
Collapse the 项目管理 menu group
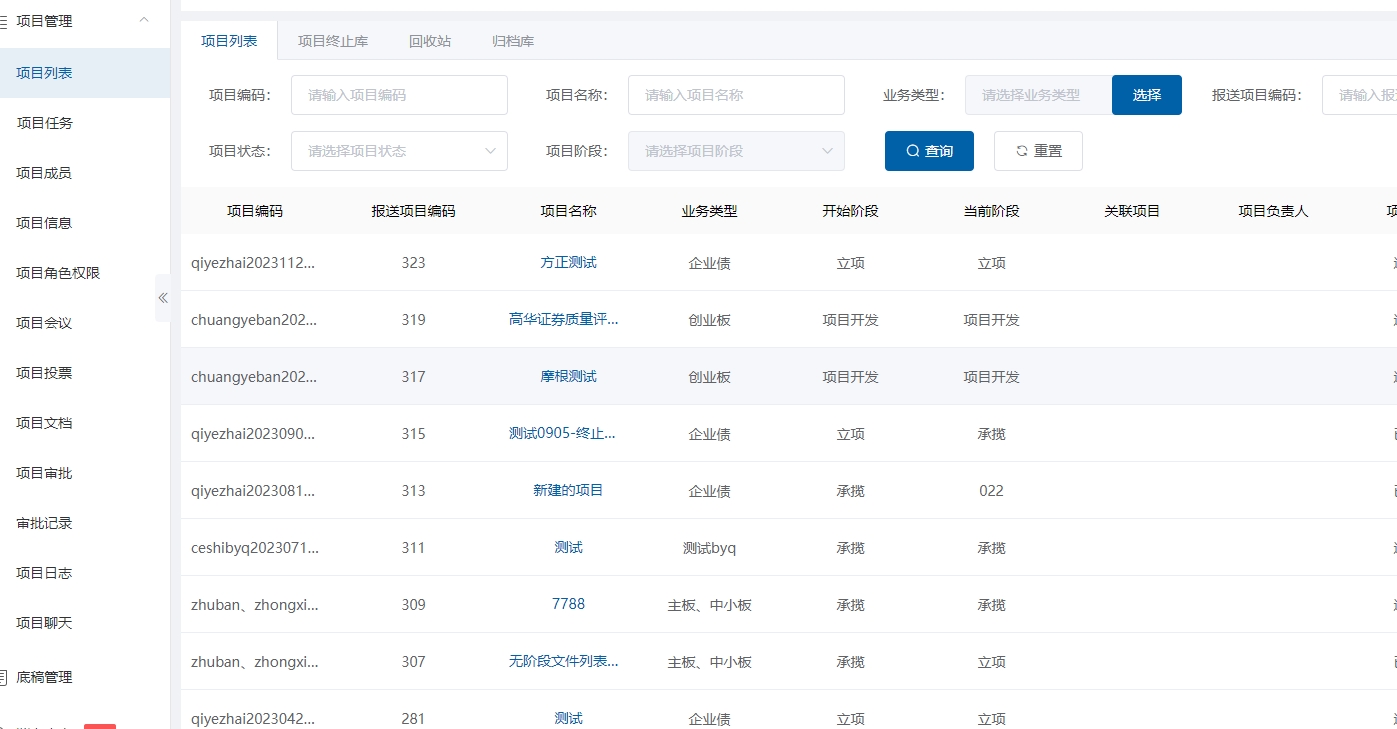[144, 20]
